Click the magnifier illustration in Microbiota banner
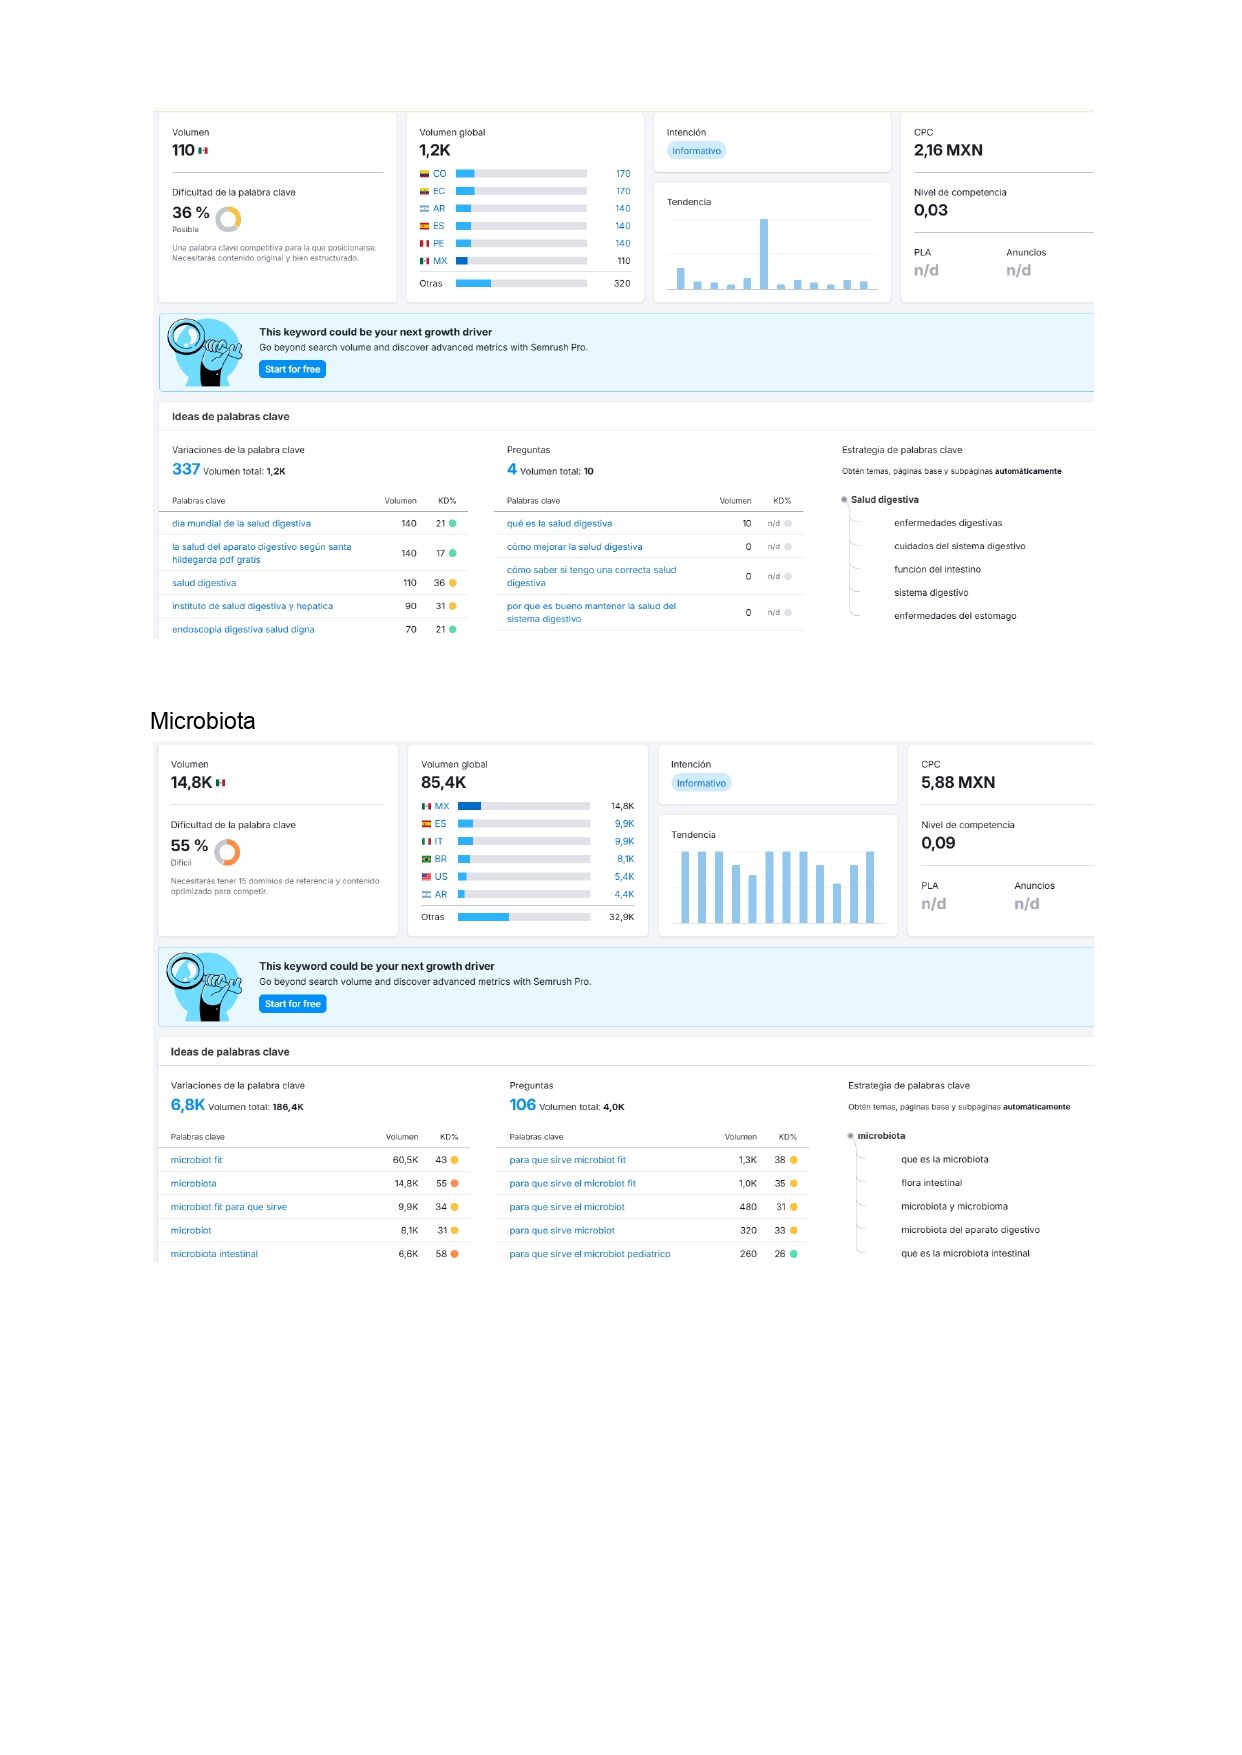Viewport: 1242px width, 1755px height. [x=205, y=987]
